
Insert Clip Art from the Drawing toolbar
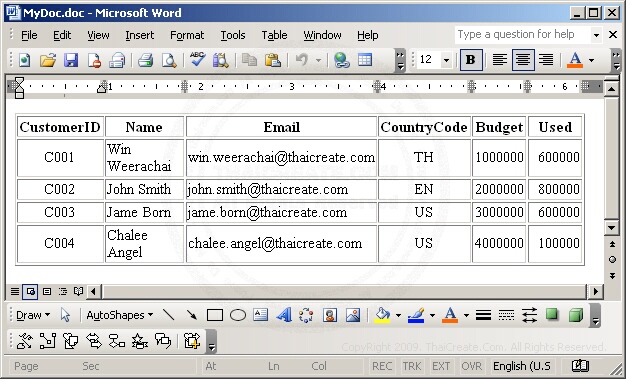(x=330, y=315)
